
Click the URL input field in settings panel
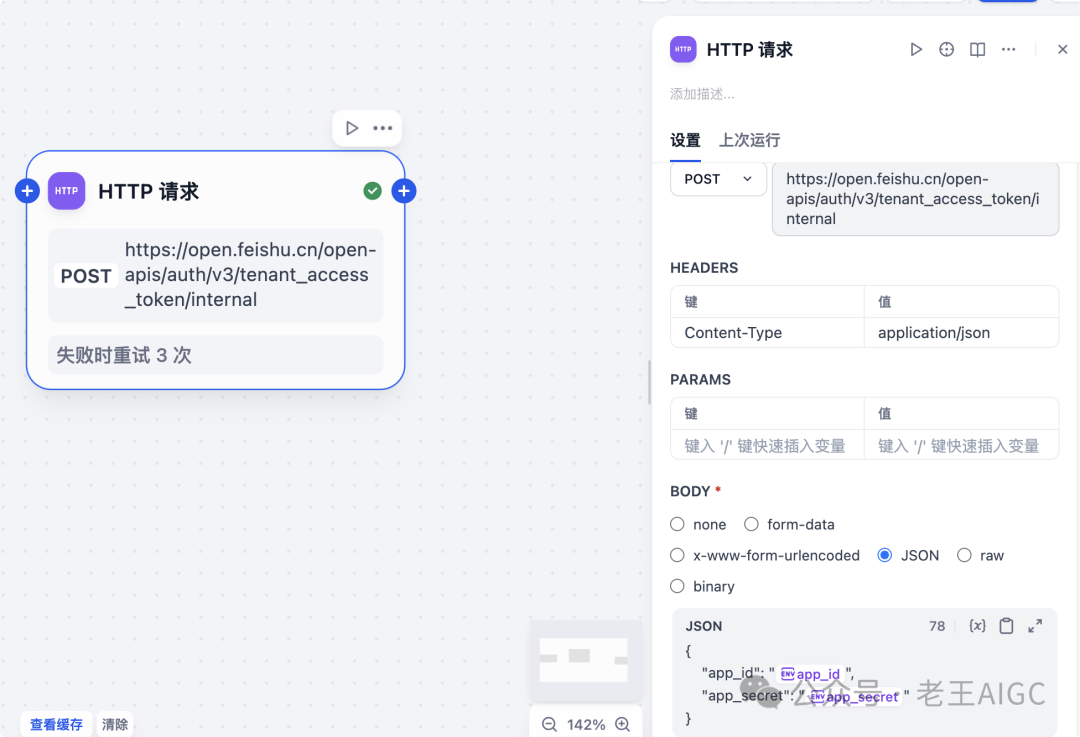(x=915, y=199)
